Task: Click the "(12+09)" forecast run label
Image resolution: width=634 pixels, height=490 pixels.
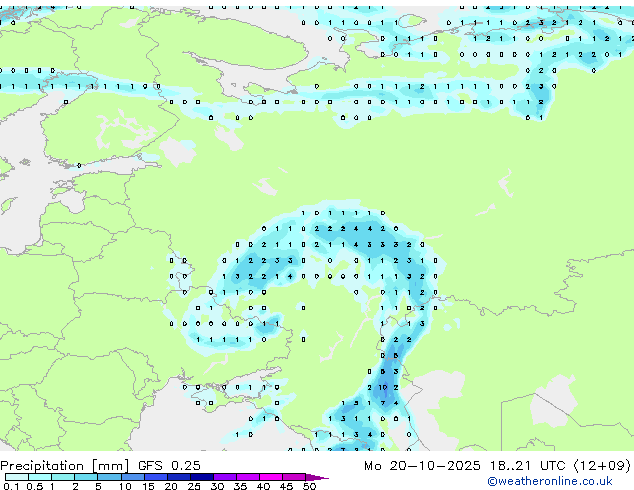Action: (602, 466)
